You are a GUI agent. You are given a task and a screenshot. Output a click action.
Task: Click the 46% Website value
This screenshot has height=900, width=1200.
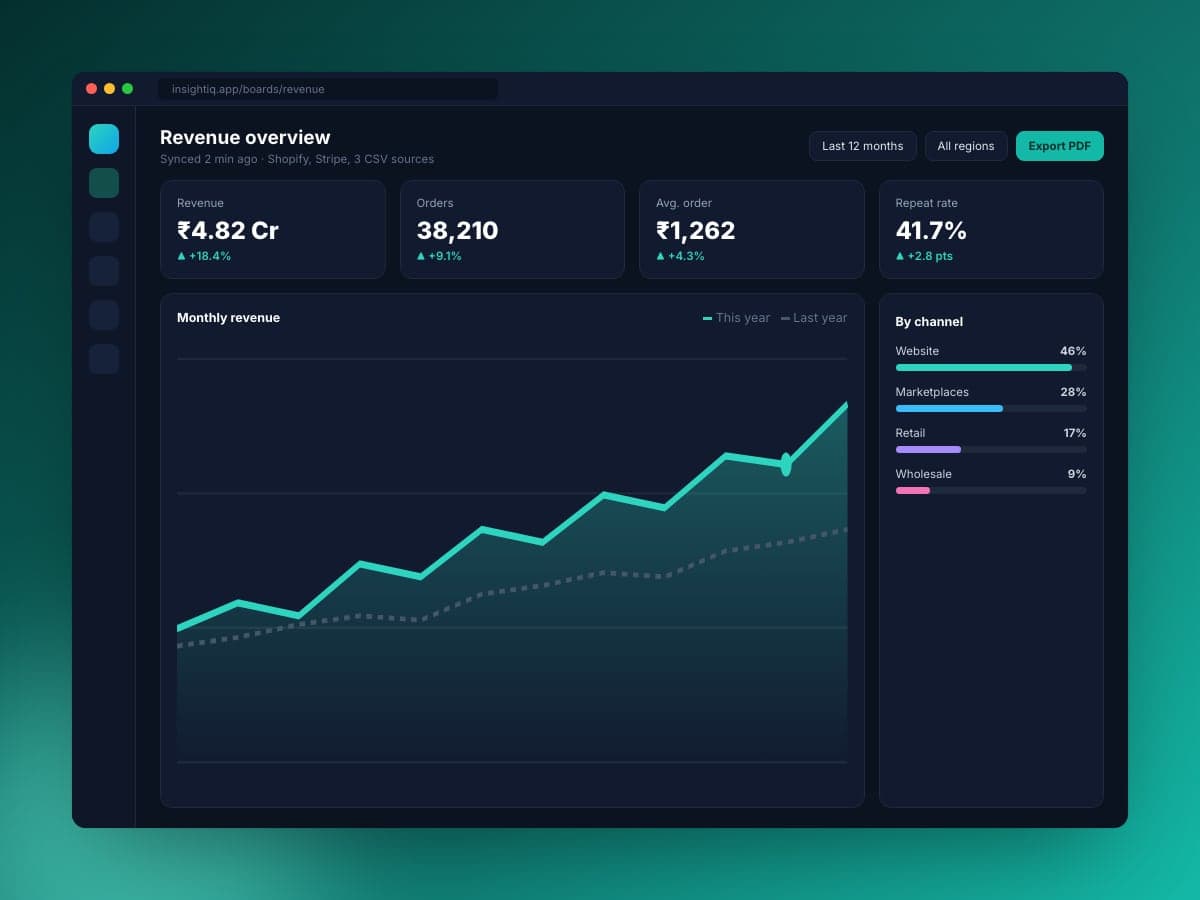pyautogui.click(x=1073, y=351)
